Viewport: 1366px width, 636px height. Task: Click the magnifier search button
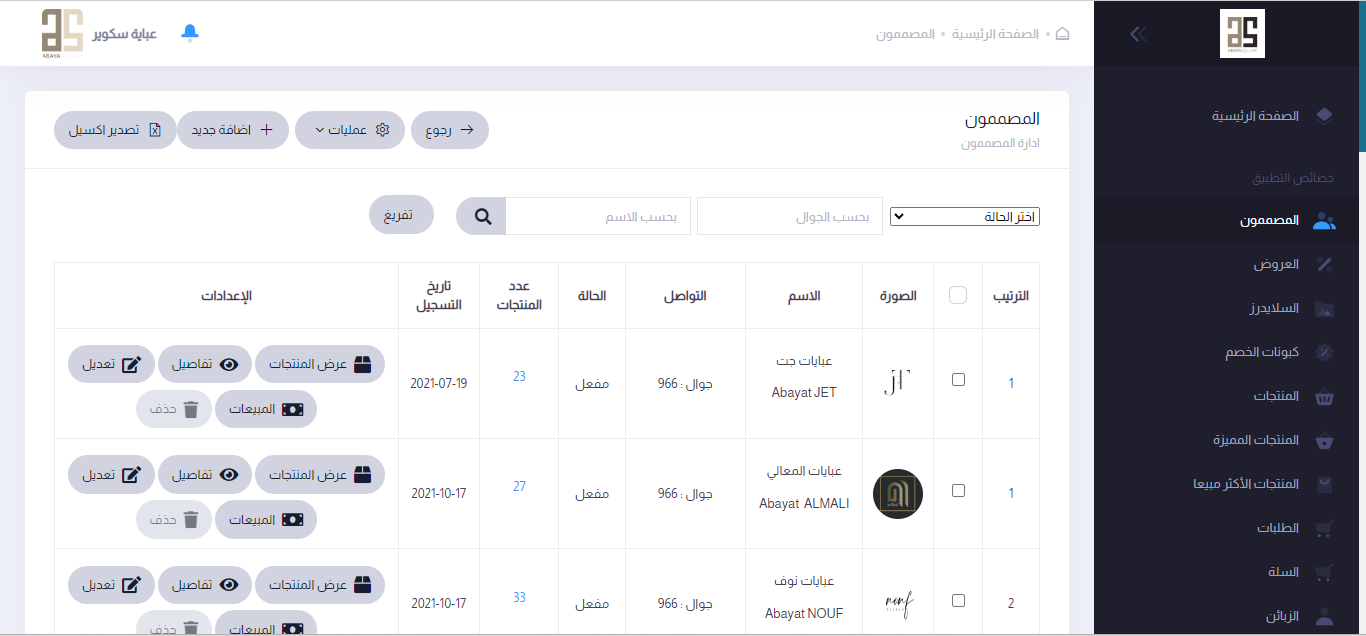pos(482,216)
